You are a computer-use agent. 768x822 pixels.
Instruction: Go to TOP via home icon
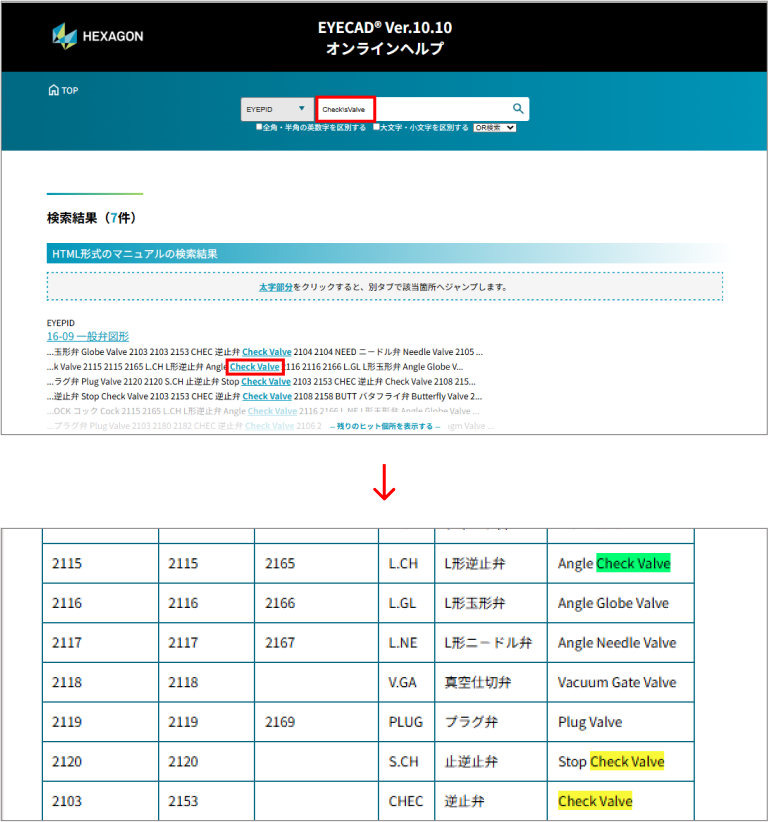(53, 90)
